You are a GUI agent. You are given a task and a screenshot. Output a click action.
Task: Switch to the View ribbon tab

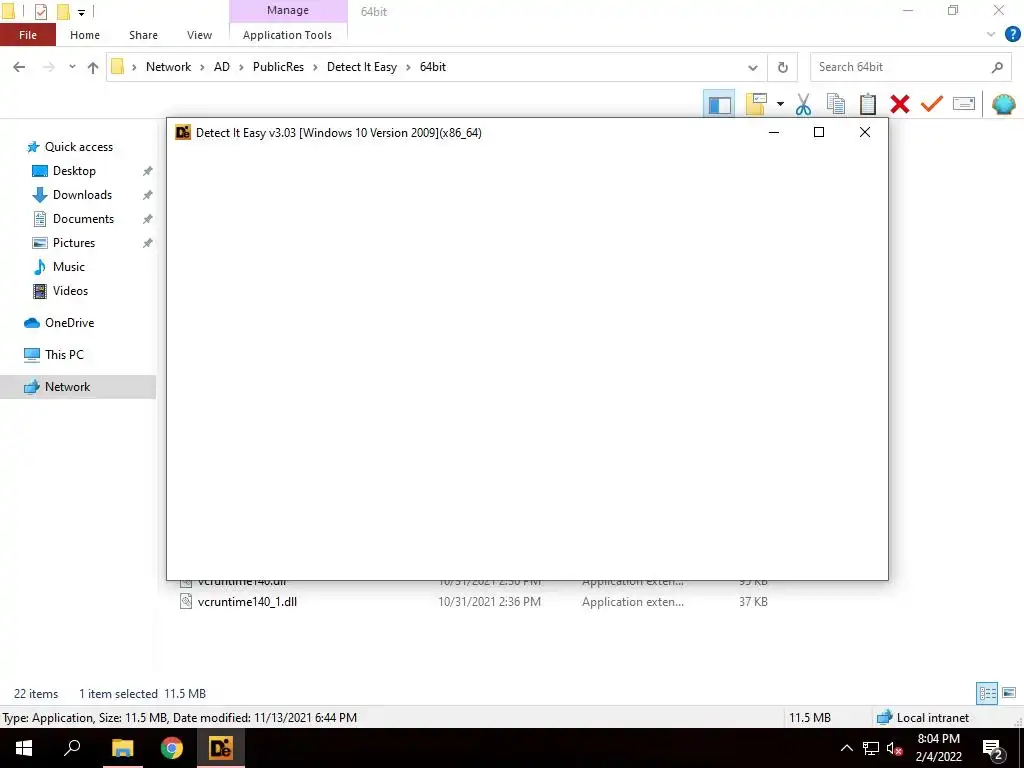tap(199, 35)
